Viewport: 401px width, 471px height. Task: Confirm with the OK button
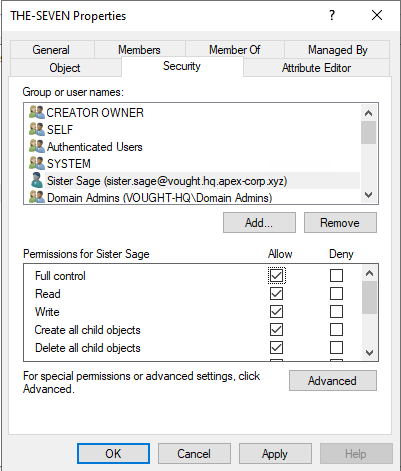coord(113,454)
